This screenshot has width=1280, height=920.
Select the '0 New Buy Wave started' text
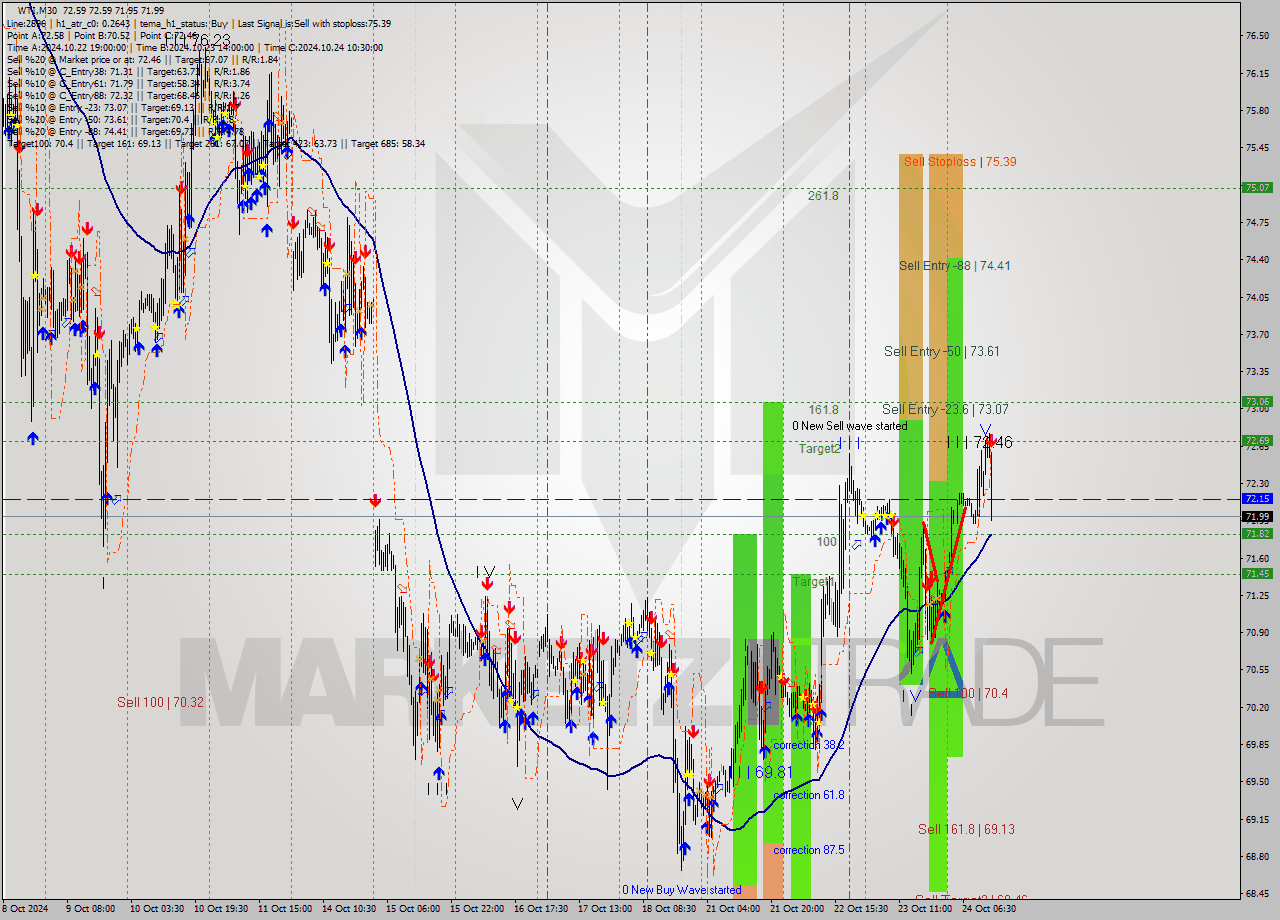pyautogui.click(x=681, y=890)
